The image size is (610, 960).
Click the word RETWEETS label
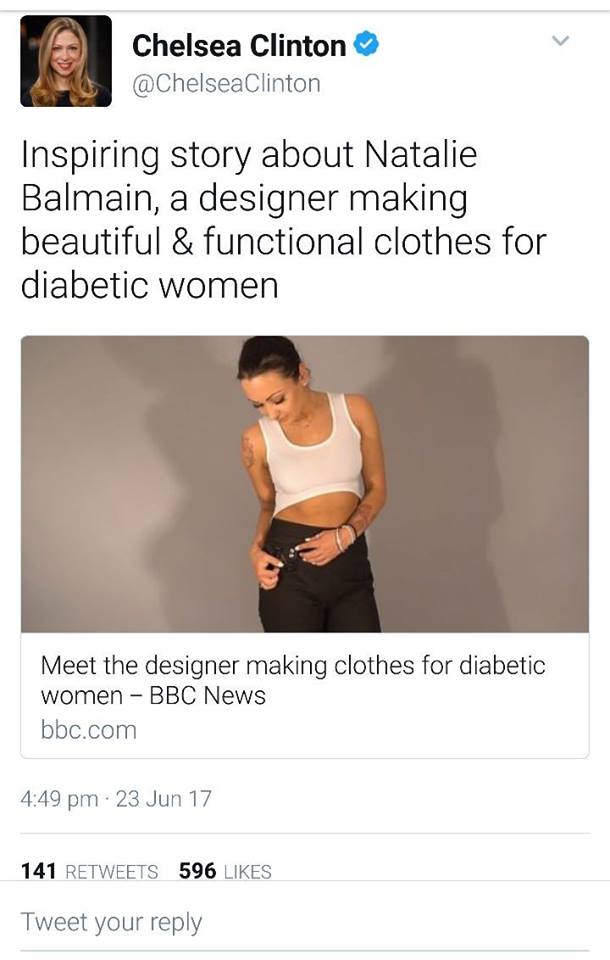point(111,871)
